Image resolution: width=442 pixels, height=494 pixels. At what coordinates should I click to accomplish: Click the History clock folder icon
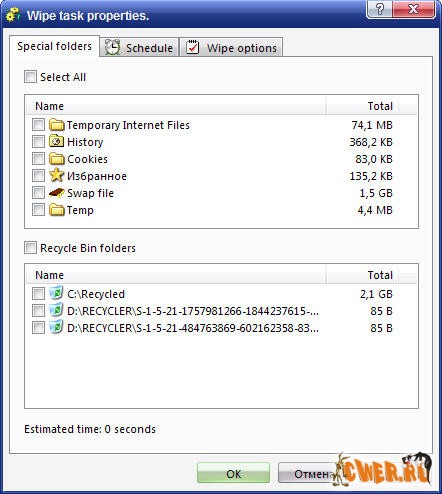click(x=57, y=142)
